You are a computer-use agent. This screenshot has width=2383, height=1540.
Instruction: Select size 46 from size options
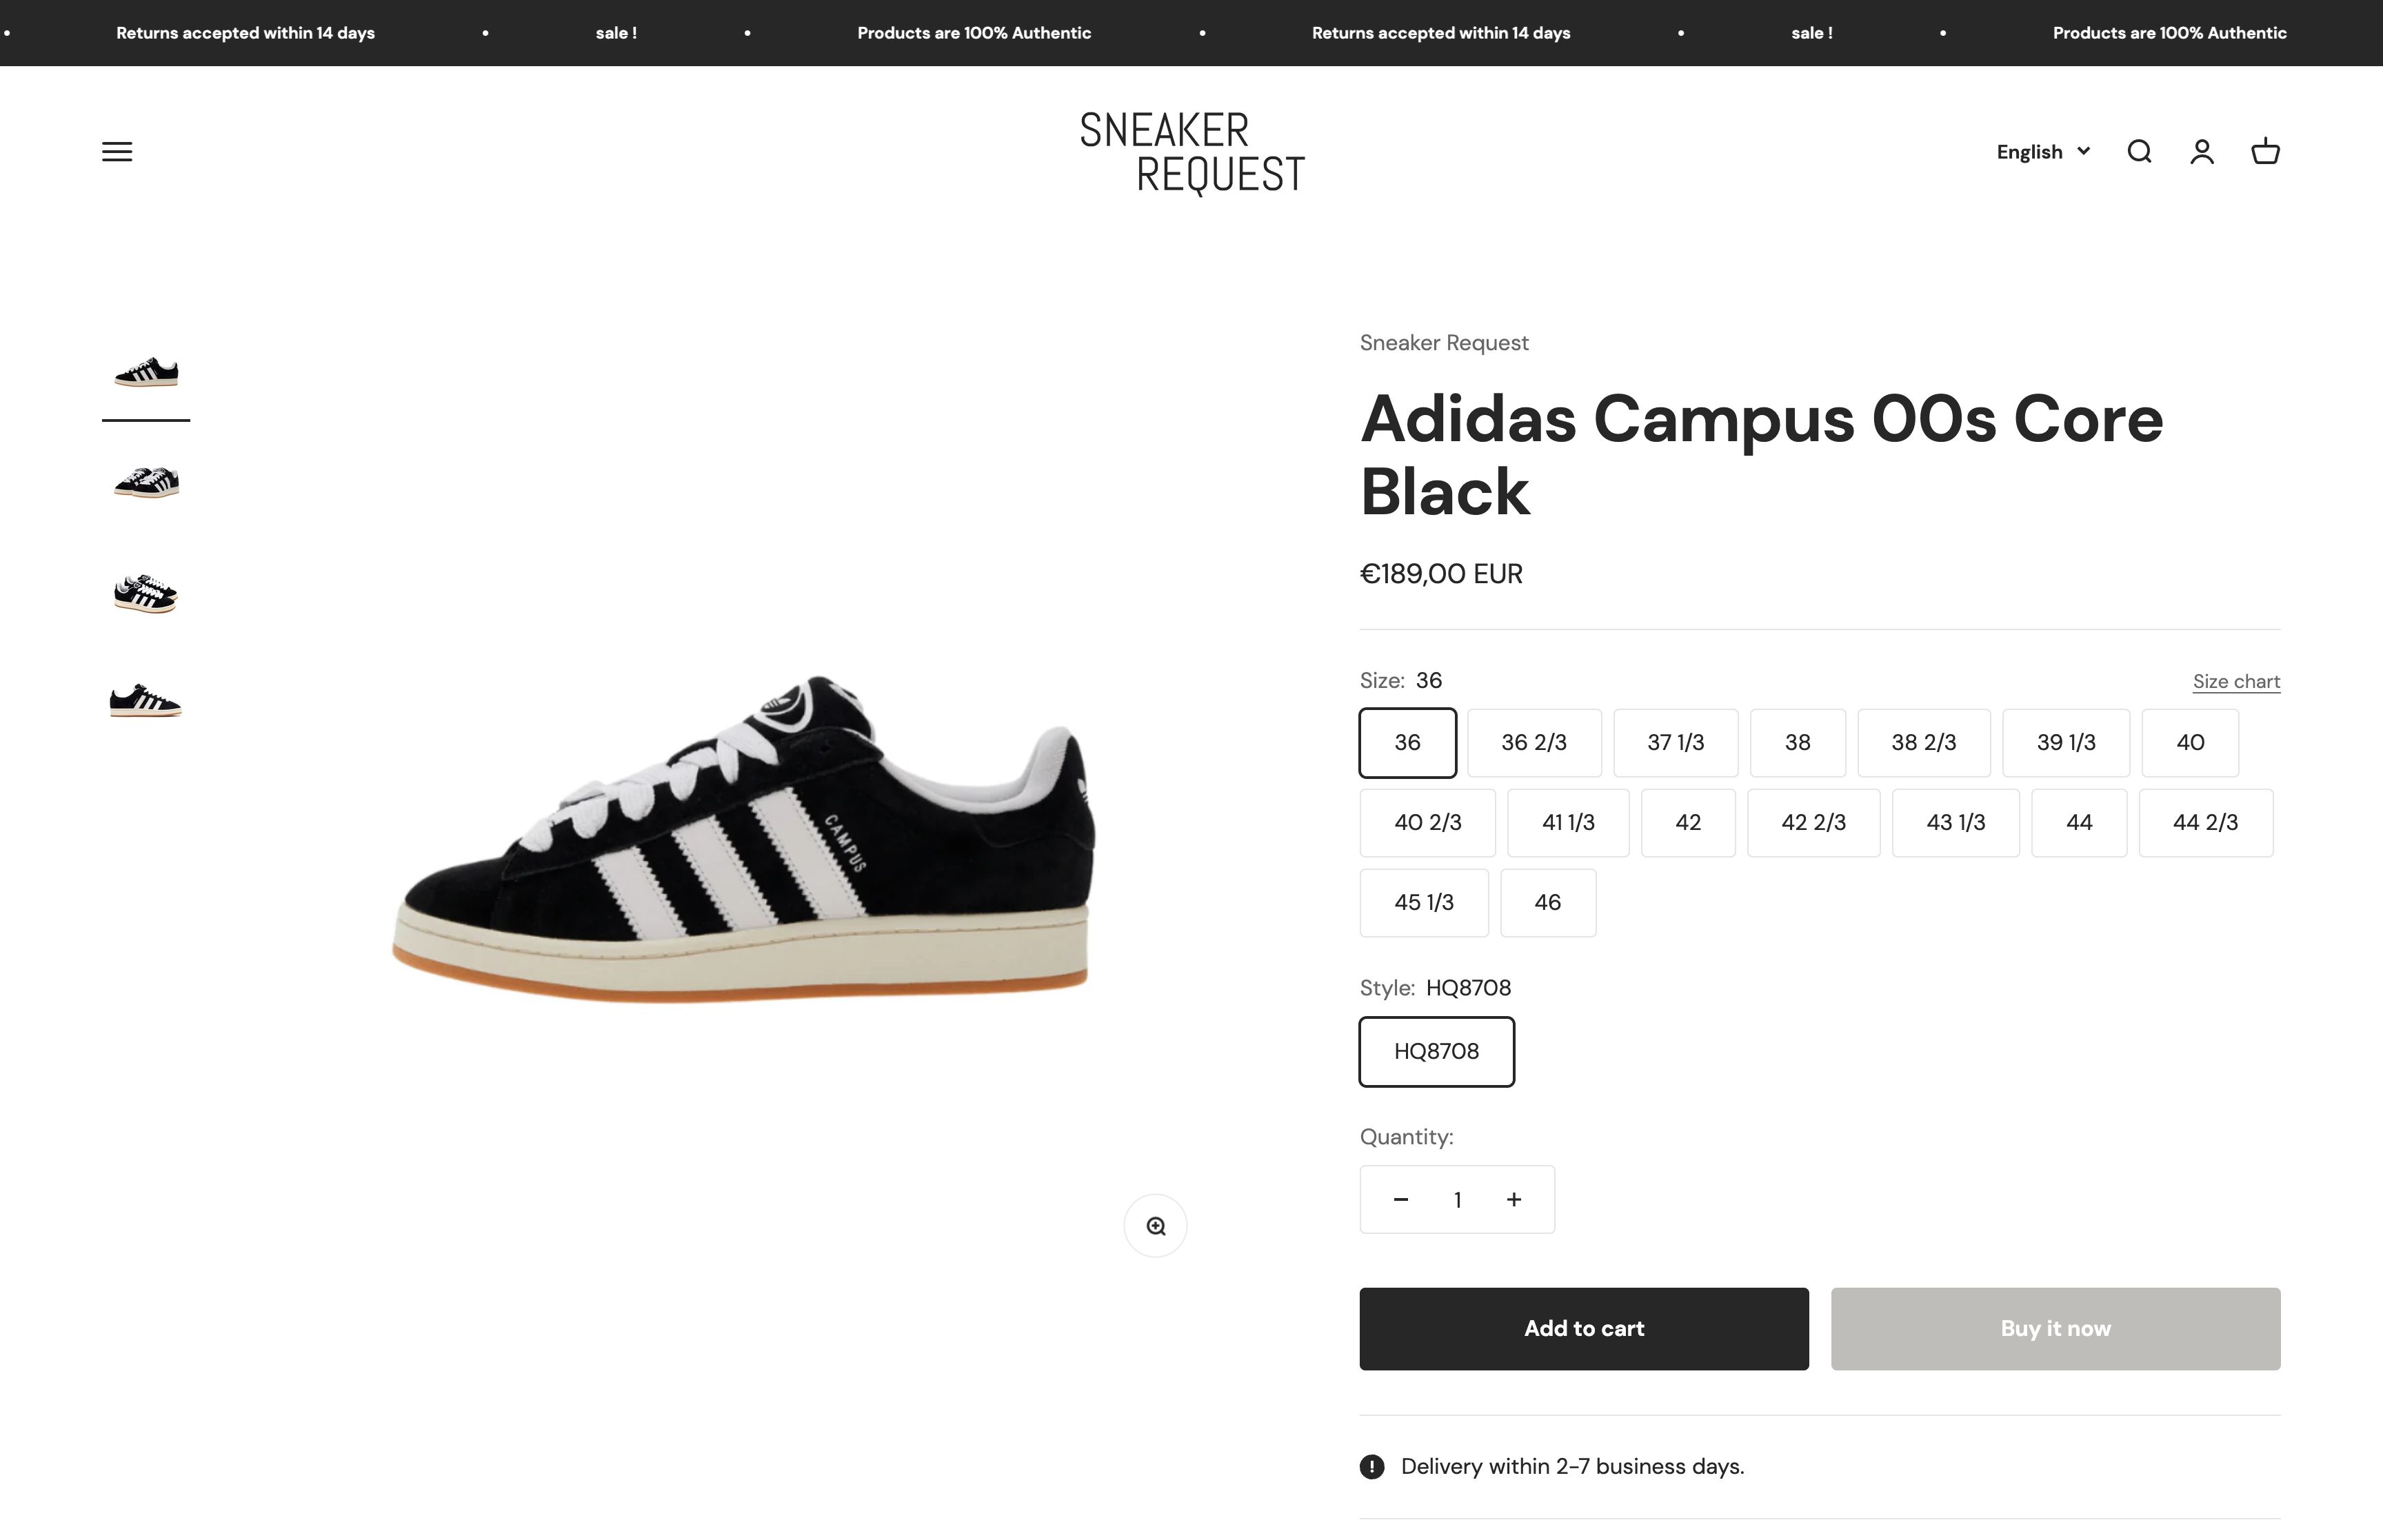1547,902
